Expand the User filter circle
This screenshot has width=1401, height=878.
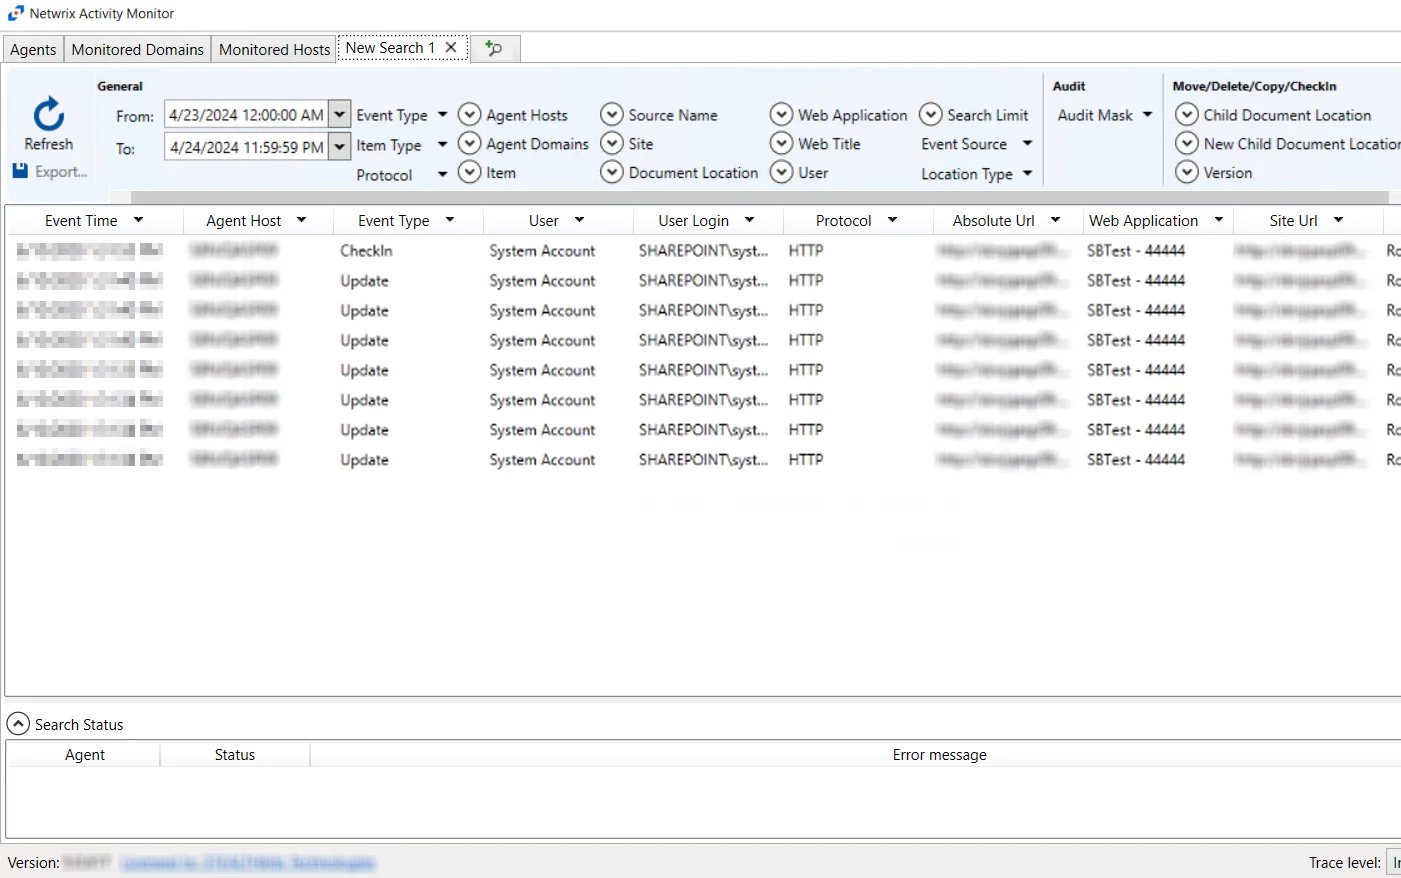(781, 172)
